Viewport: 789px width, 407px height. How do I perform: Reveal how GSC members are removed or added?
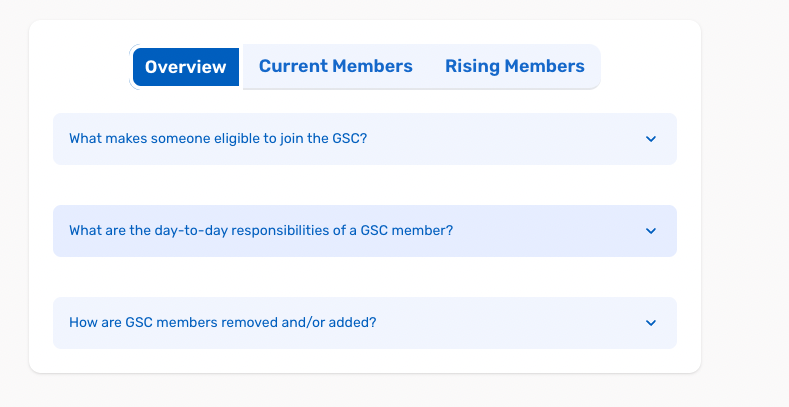(364, 323)
